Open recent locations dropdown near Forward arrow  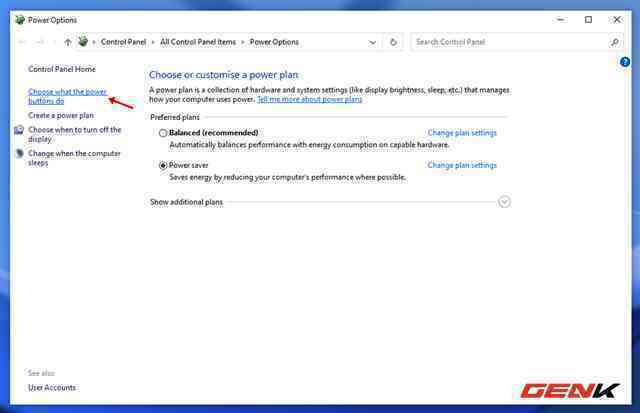pyautogui.click(x=53, y=42)
